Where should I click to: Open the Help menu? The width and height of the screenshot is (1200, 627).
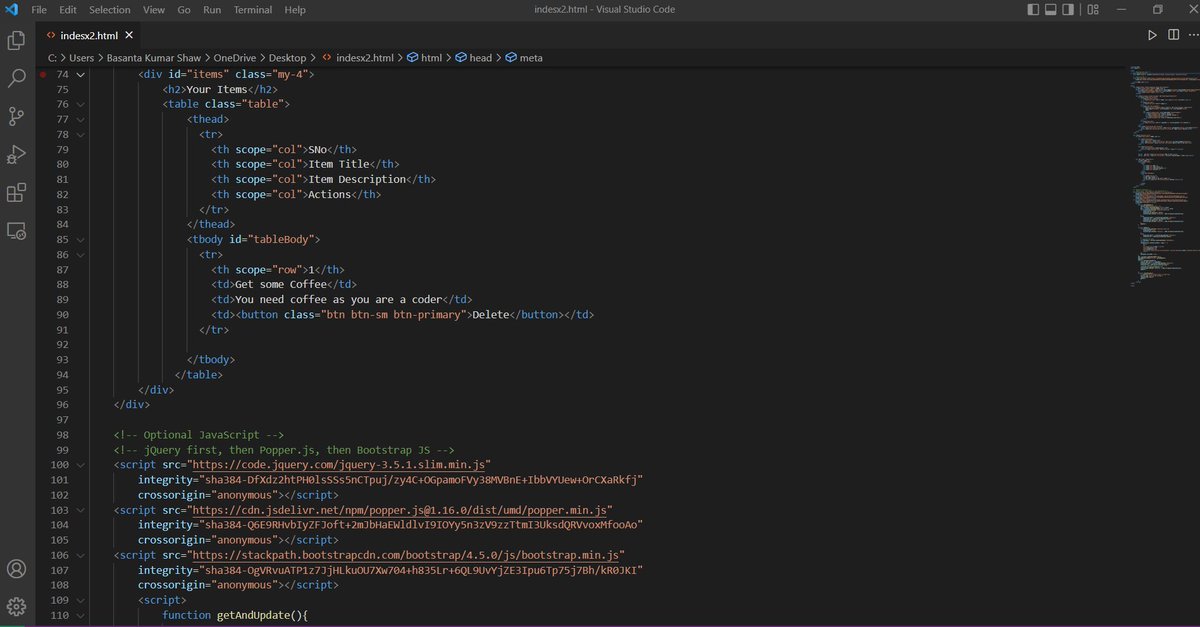[295, 9]
